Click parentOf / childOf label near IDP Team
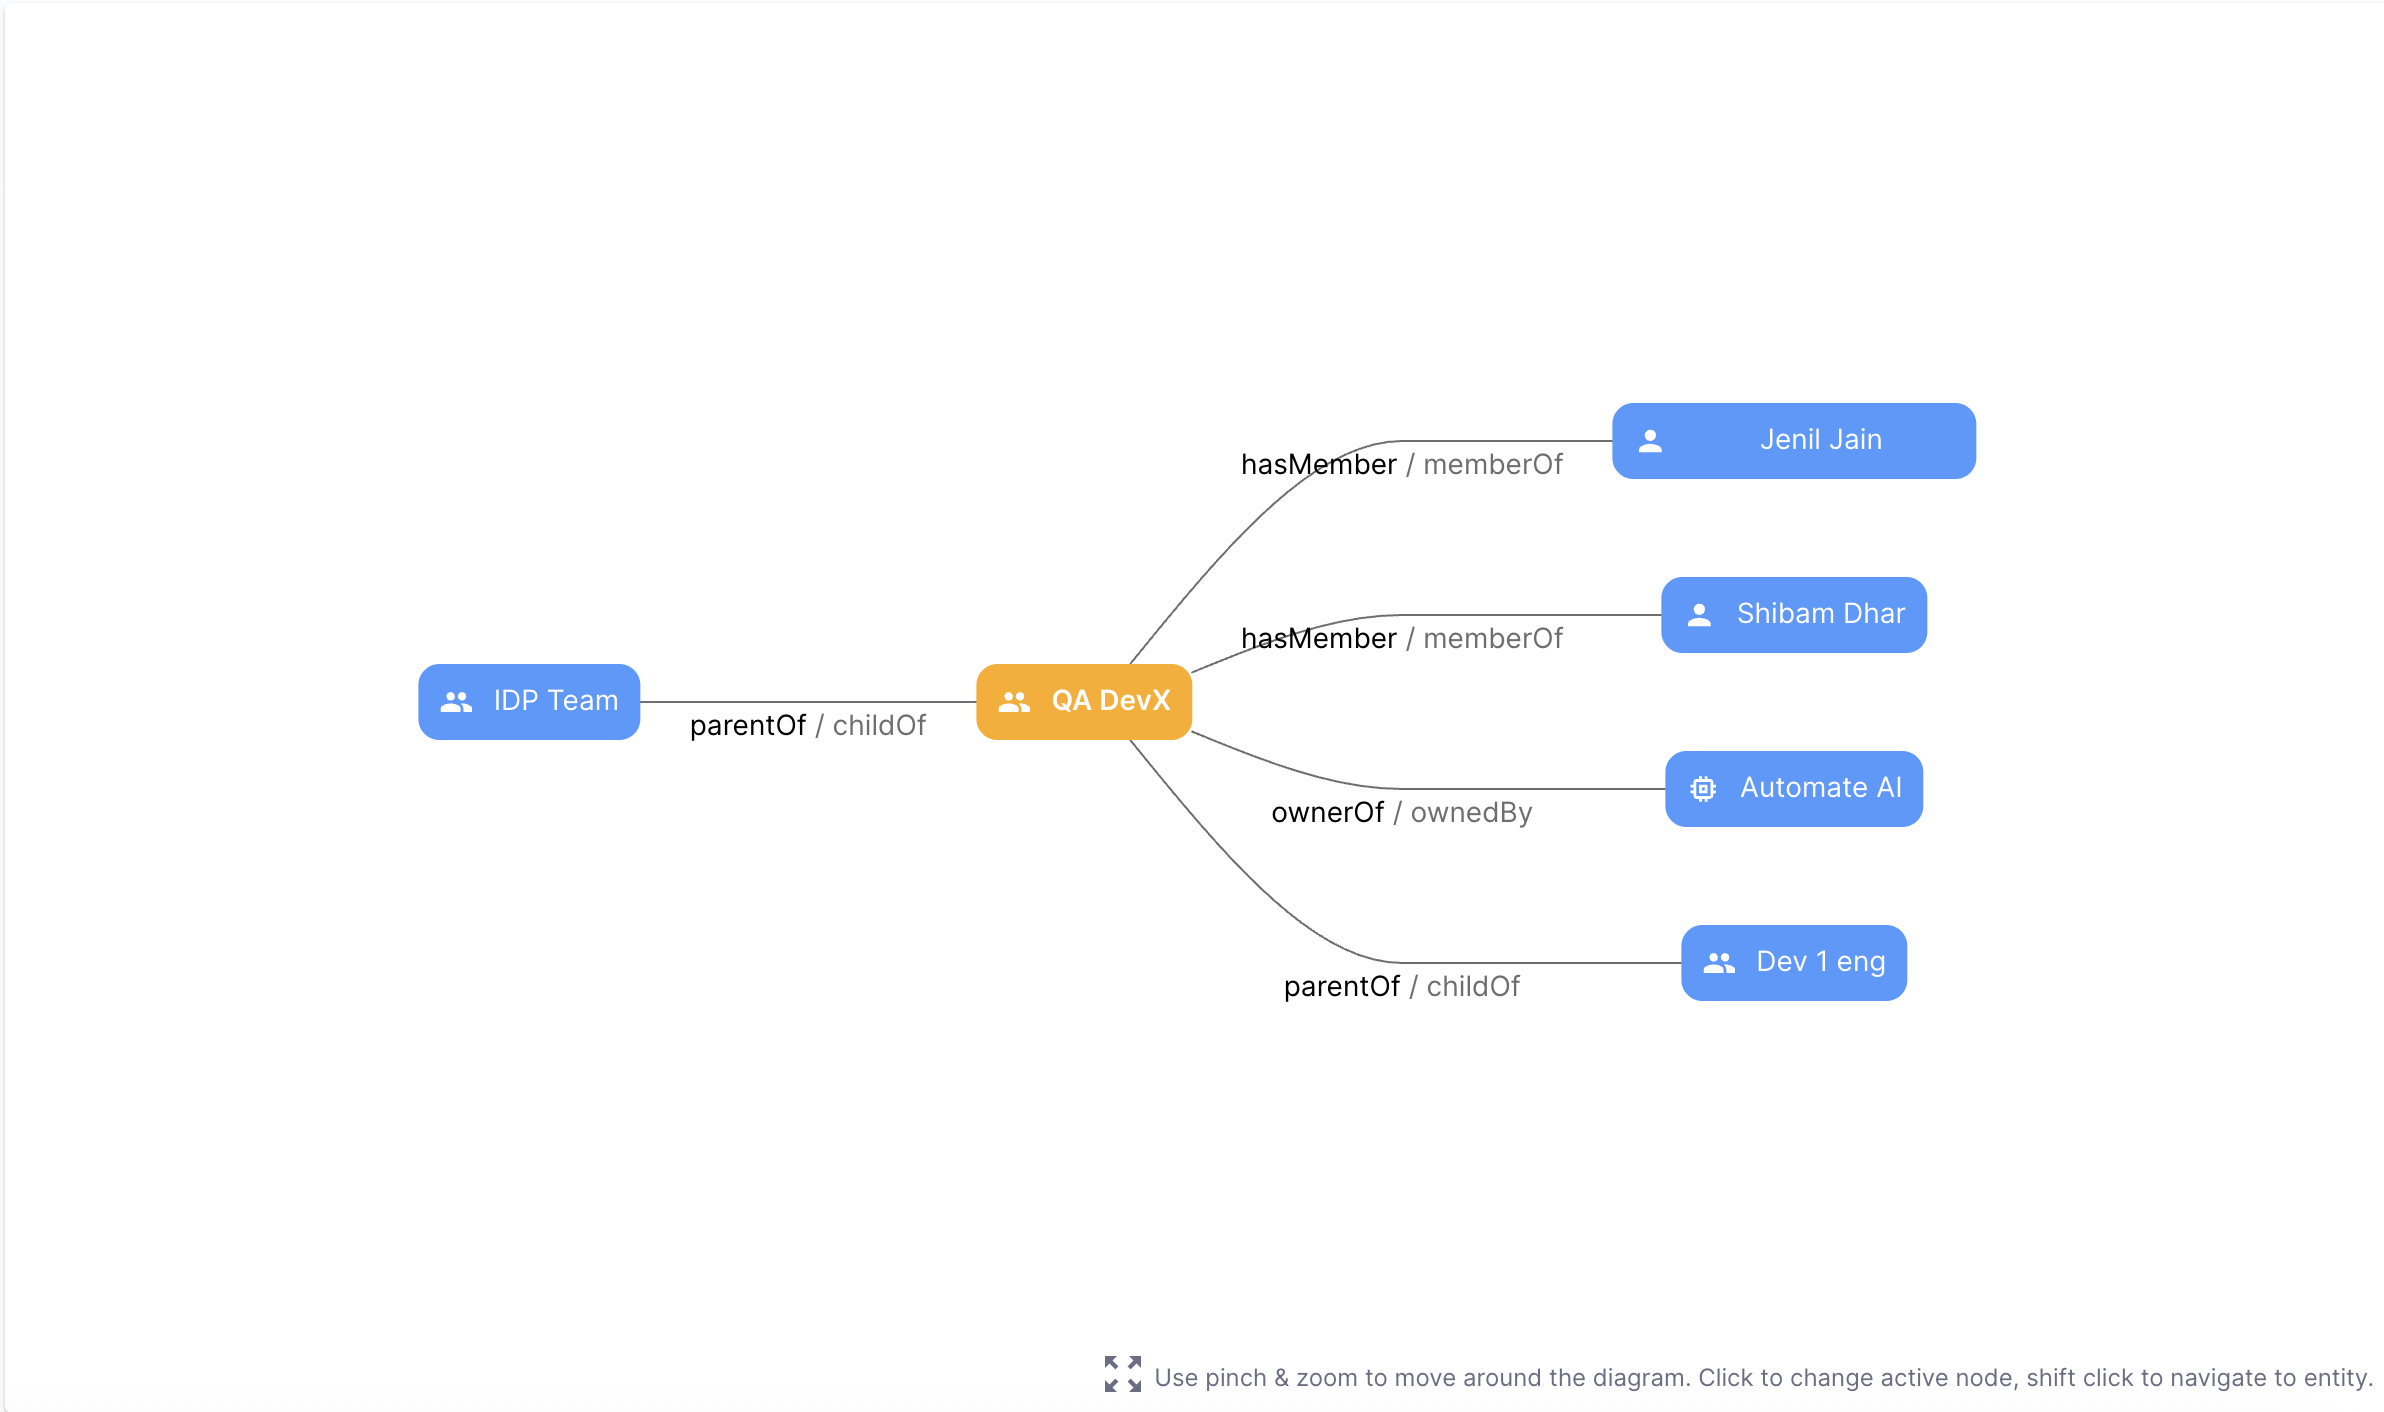Viewport: 2384px width, 1412px height. point(808,726)
